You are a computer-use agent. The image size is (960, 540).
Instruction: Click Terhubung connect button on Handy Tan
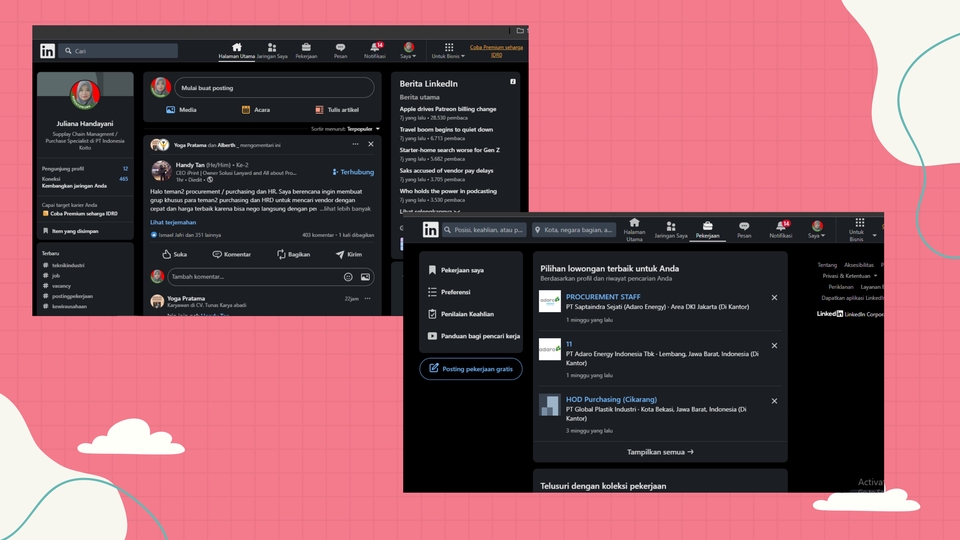[x=353, y=172]
